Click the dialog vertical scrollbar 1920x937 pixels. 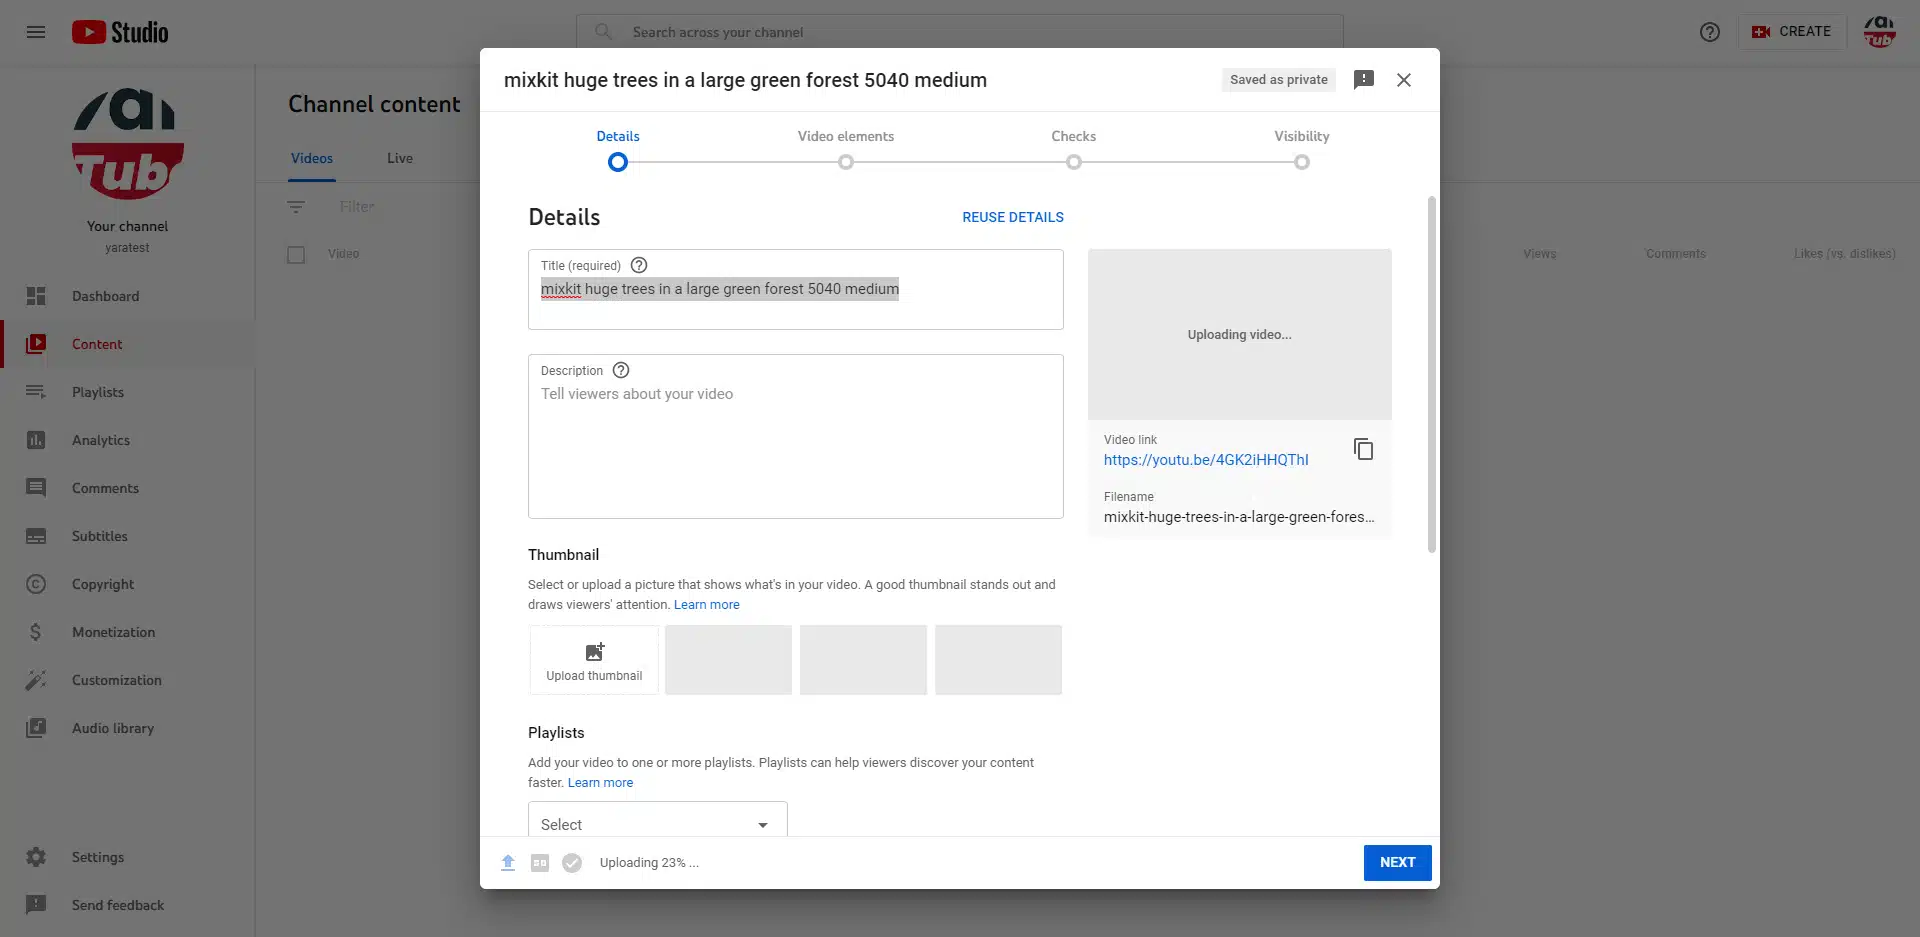point(1431,375)
